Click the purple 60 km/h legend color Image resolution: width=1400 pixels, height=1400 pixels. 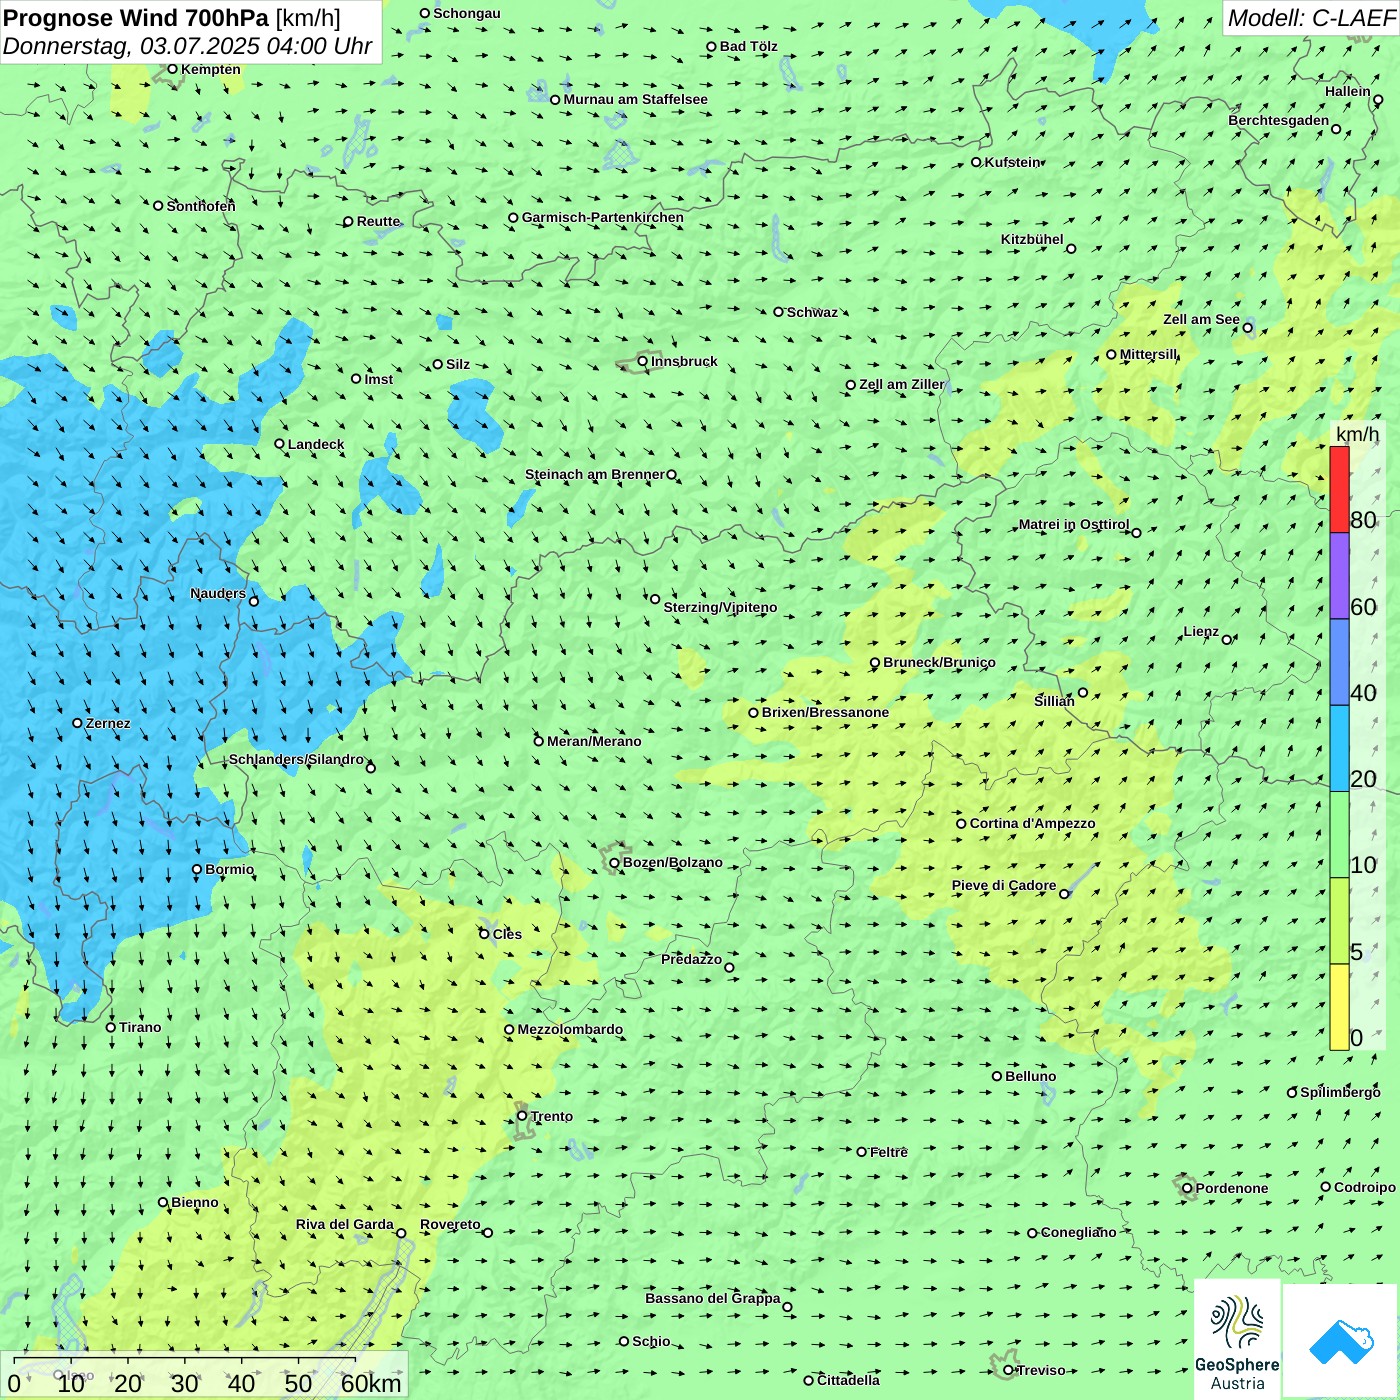coord(1339,576)
